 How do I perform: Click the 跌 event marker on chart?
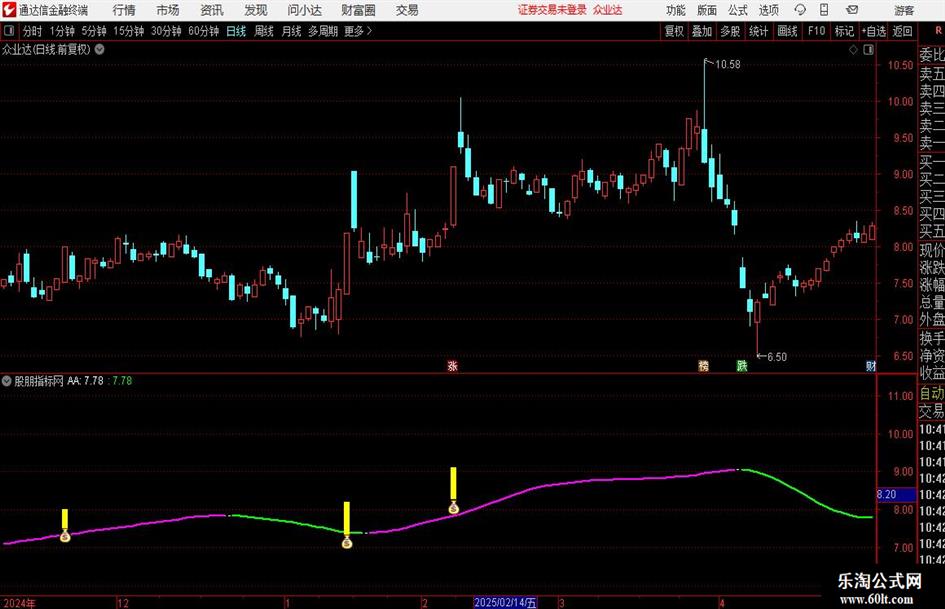[742, 366]
